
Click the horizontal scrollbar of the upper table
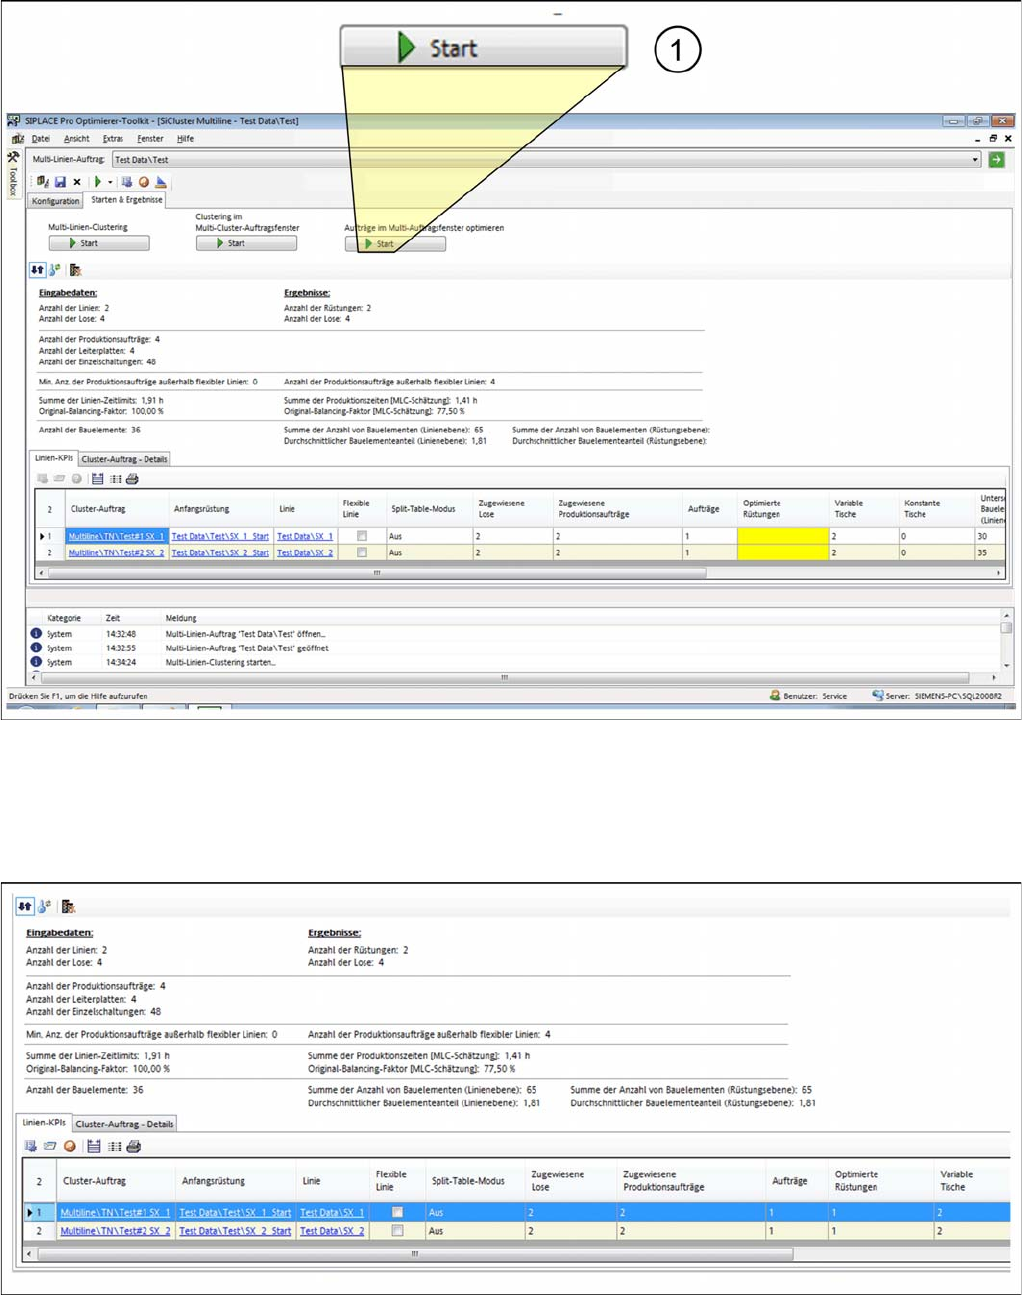[x=376, y=573]
